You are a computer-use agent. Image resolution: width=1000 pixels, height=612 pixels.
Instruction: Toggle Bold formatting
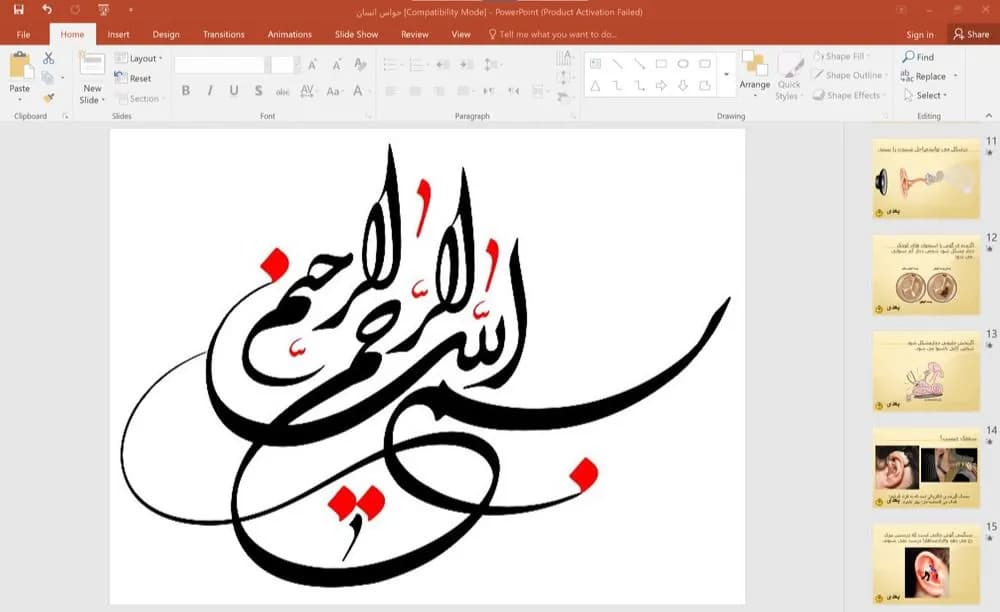pyautogui.click(x=186, y=91)
